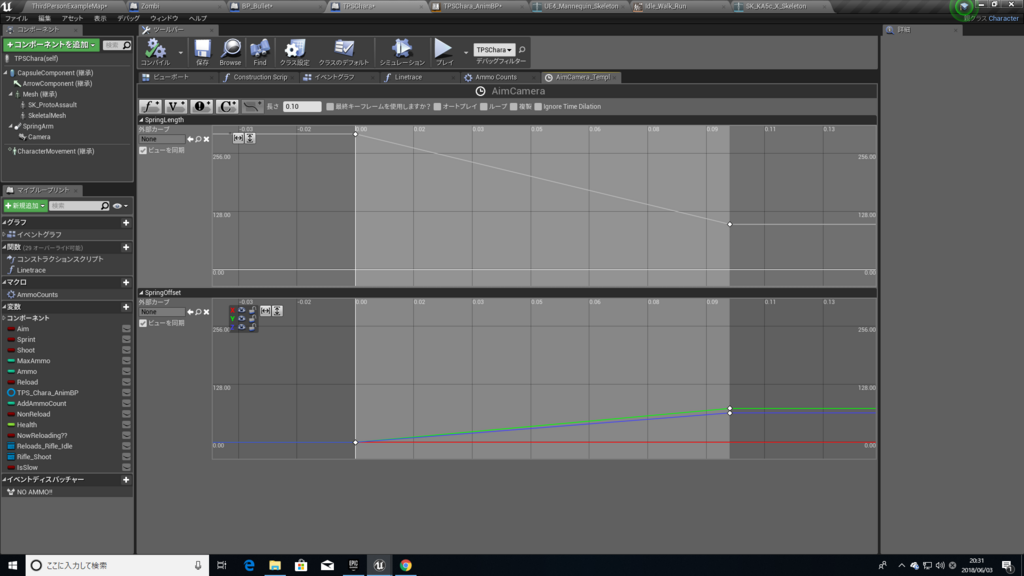Viewport: 1024px width, 576px height.
Task: Click the Find toolbar icon
Action: [x=260, y=52]
